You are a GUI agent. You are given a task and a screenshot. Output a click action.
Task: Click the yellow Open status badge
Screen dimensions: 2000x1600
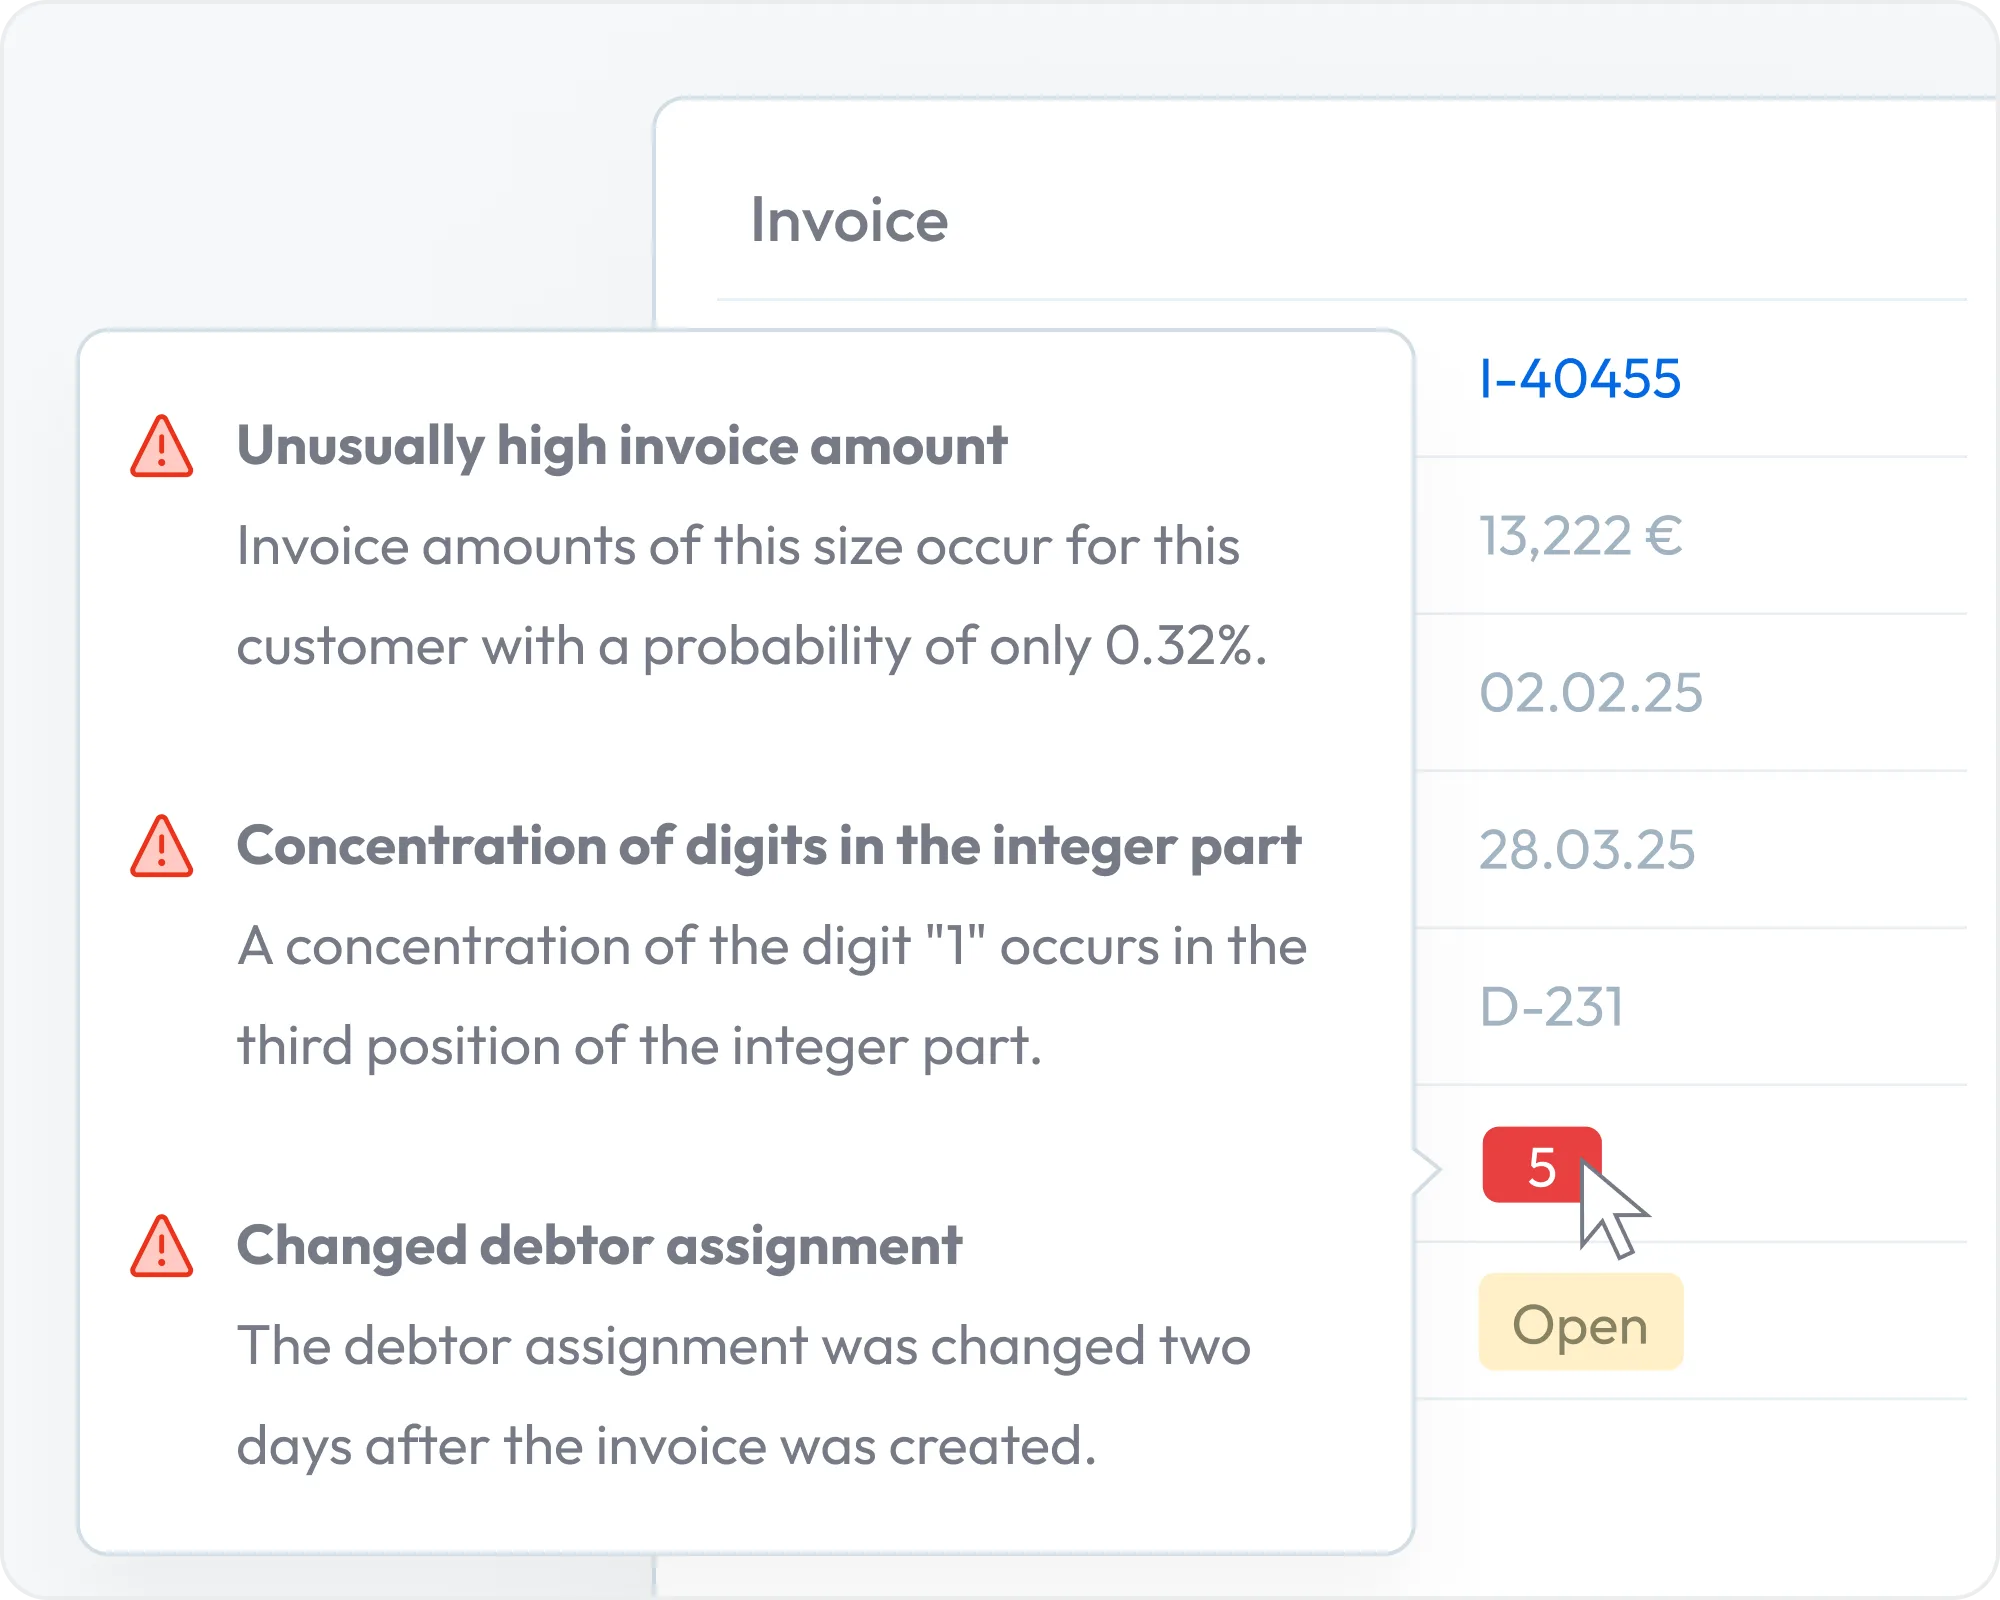point(1581,1322)
